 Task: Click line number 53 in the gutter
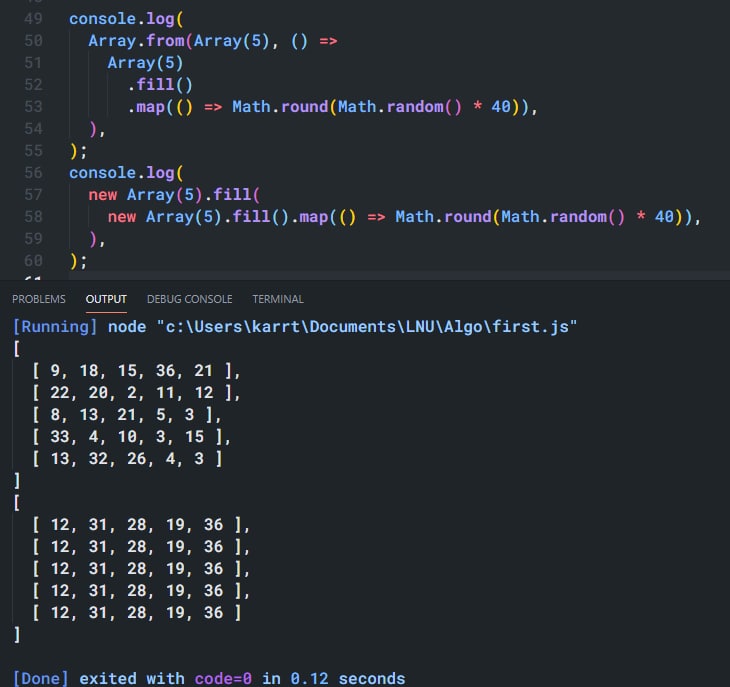(33, 107)
